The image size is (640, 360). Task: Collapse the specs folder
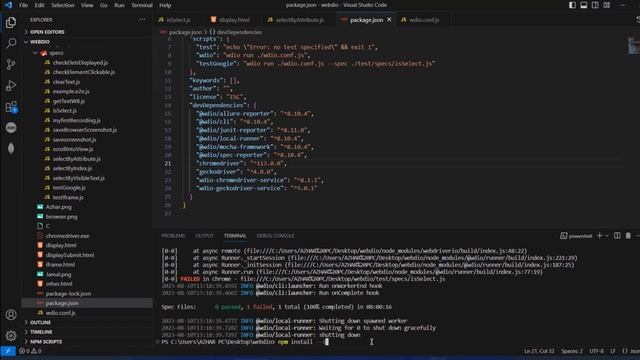click(x=87, y=53)
